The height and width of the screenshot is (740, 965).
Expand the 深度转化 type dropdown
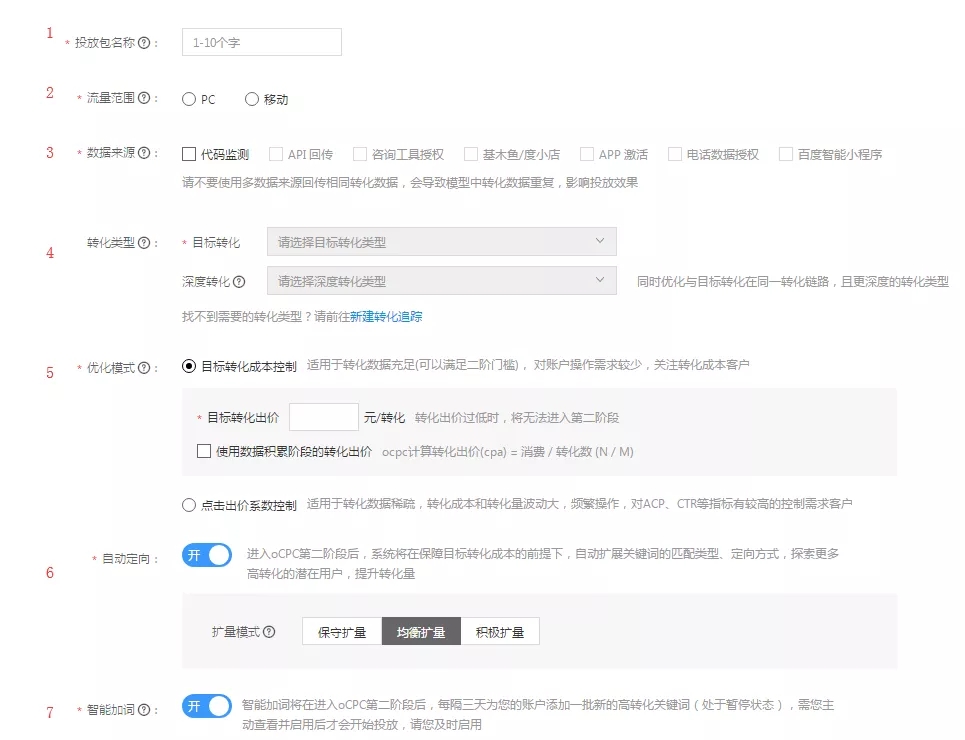[x=441, y=282]
